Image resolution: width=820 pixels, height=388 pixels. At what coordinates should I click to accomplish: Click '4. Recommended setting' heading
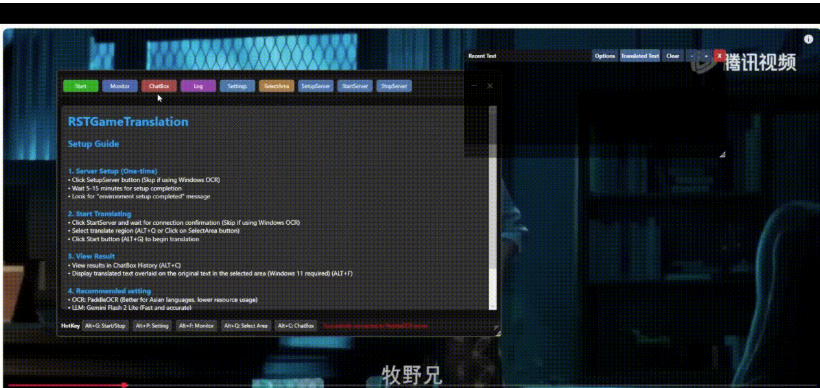pos(109,291)
